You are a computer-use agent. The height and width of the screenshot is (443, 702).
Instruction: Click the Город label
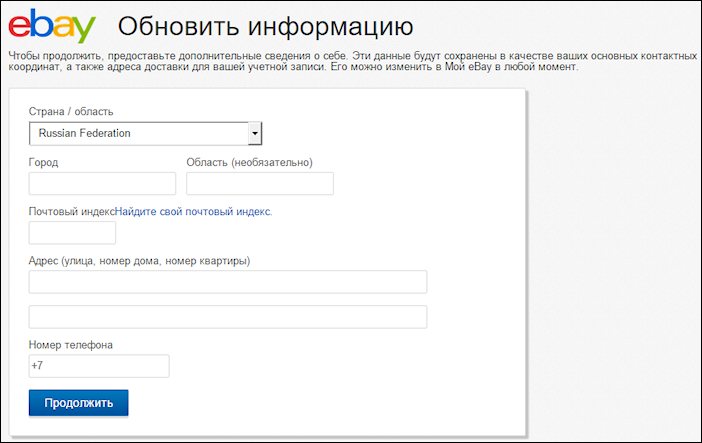(43, 162)
